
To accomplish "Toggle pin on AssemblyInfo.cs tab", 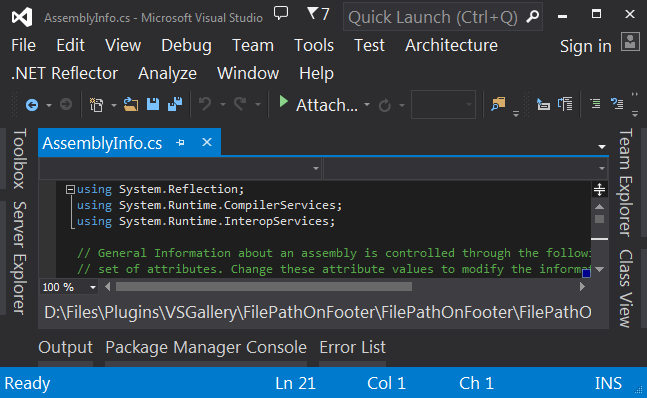I will pos(180,143).
